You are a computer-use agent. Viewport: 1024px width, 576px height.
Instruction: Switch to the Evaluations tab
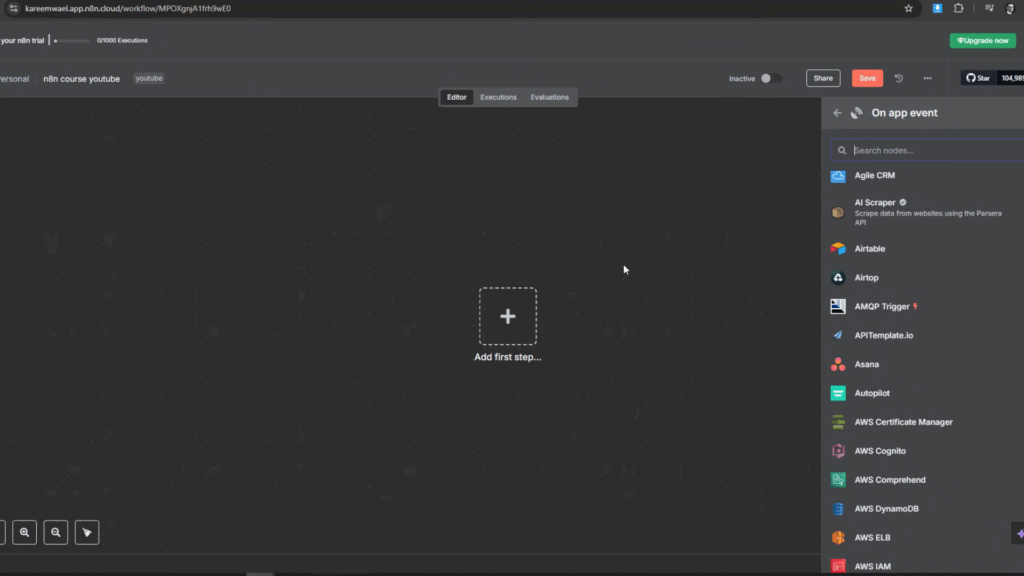point(549,97)
